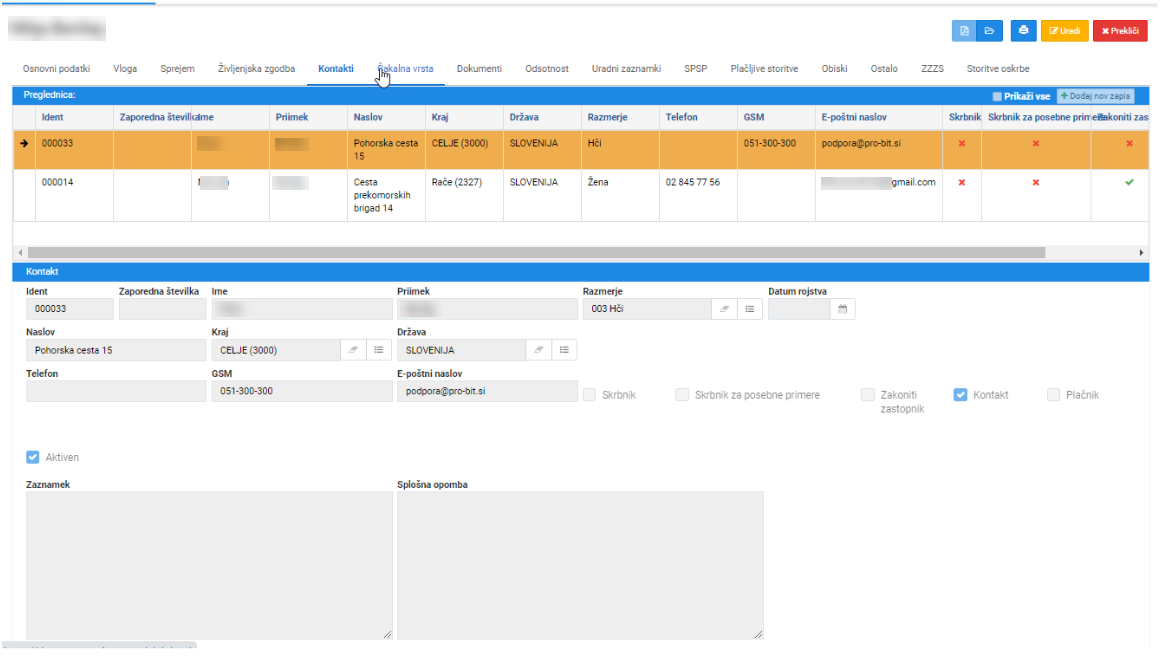
Task: Click the GSM field with 051-300-300
Action: click(x=302, y=391)
